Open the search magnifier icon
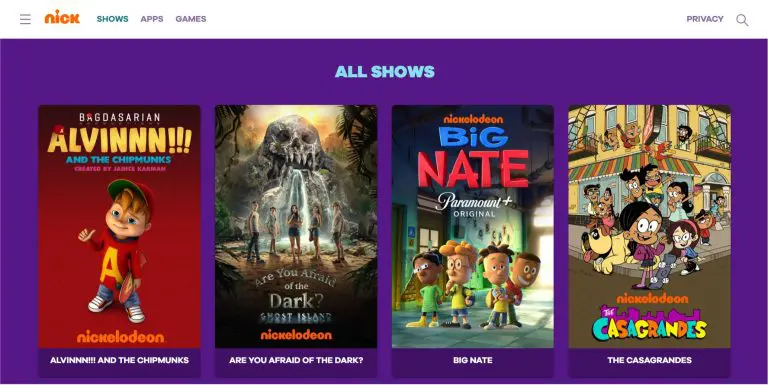Screen dimensions: 768x385 coord(742,20)
